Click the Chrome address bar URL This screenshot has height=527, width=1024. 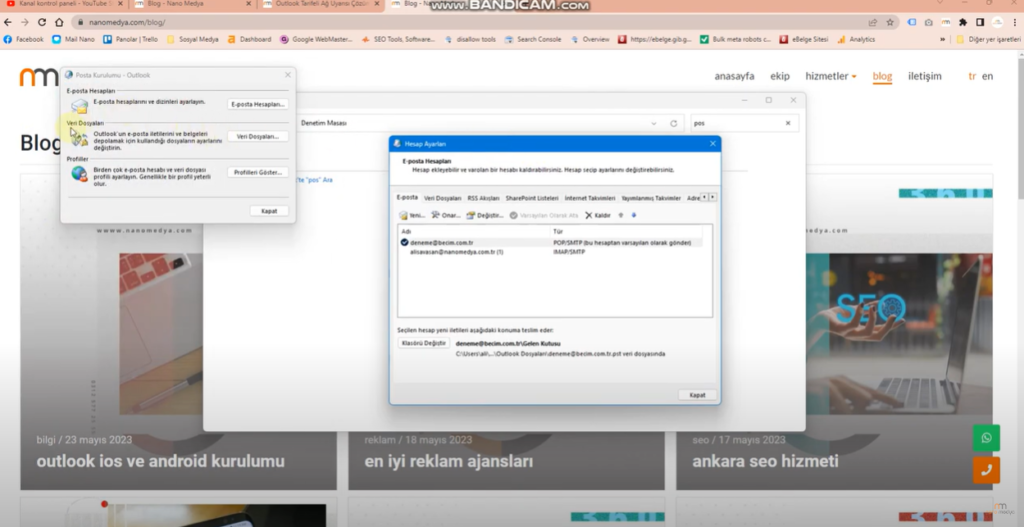(127, 22)
